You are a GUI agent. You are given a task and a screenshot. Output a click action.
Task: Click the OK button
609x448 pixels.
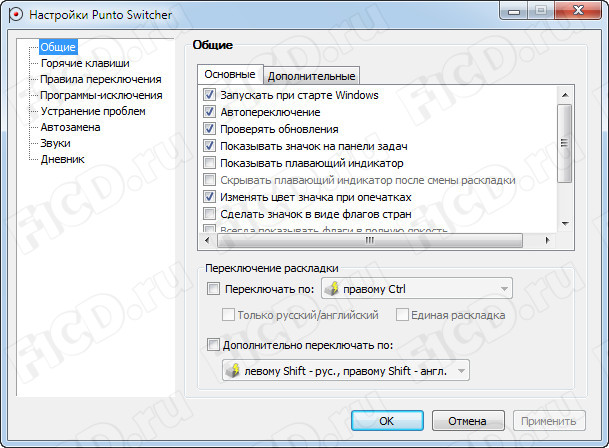387,420
